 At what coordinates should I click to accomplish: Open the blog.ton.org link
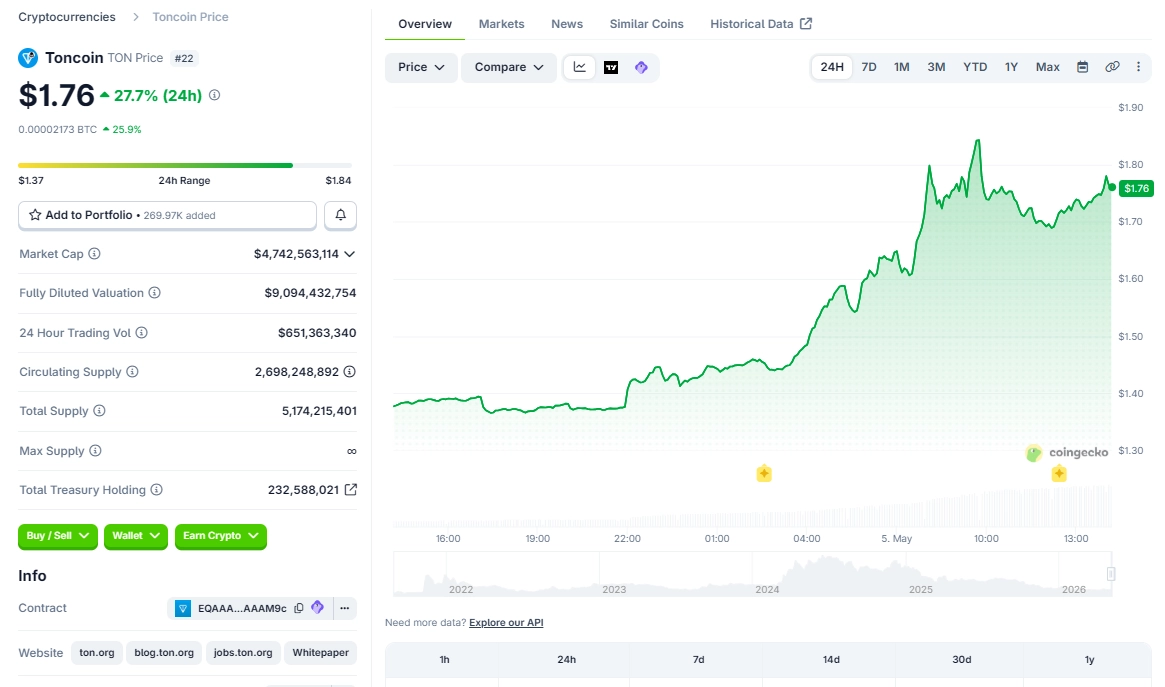tap(164, 653)
